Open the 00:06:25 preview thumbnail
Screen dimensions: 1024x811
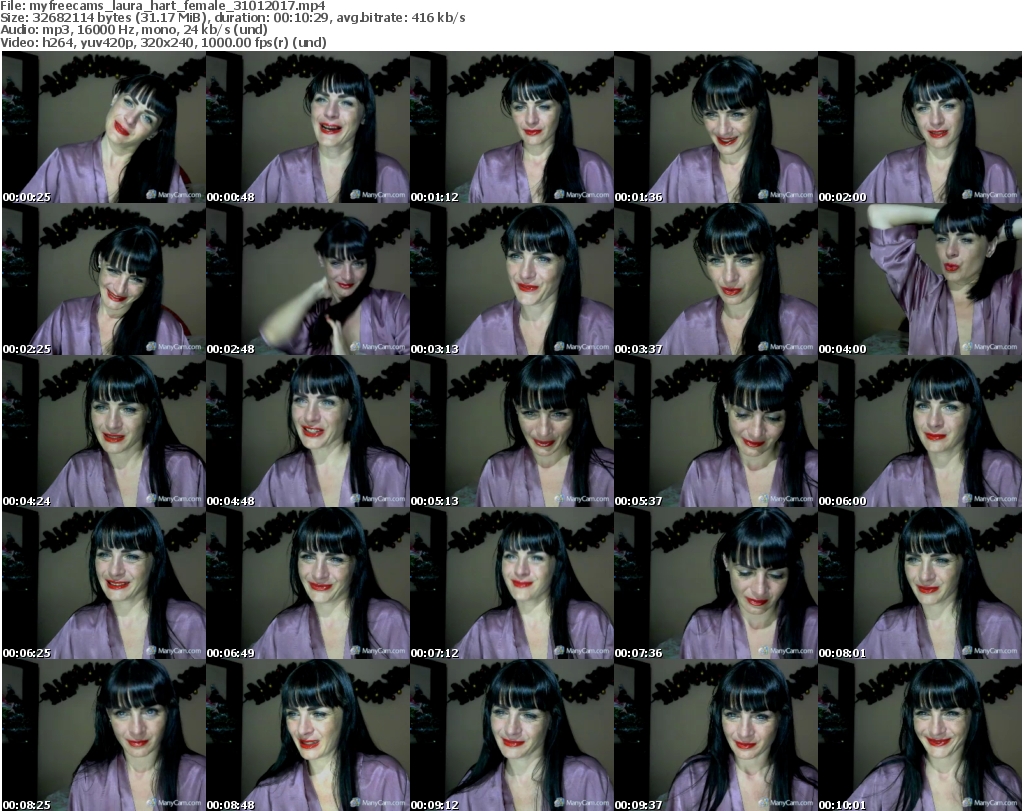pyautogui.click(x=104, y=584)
